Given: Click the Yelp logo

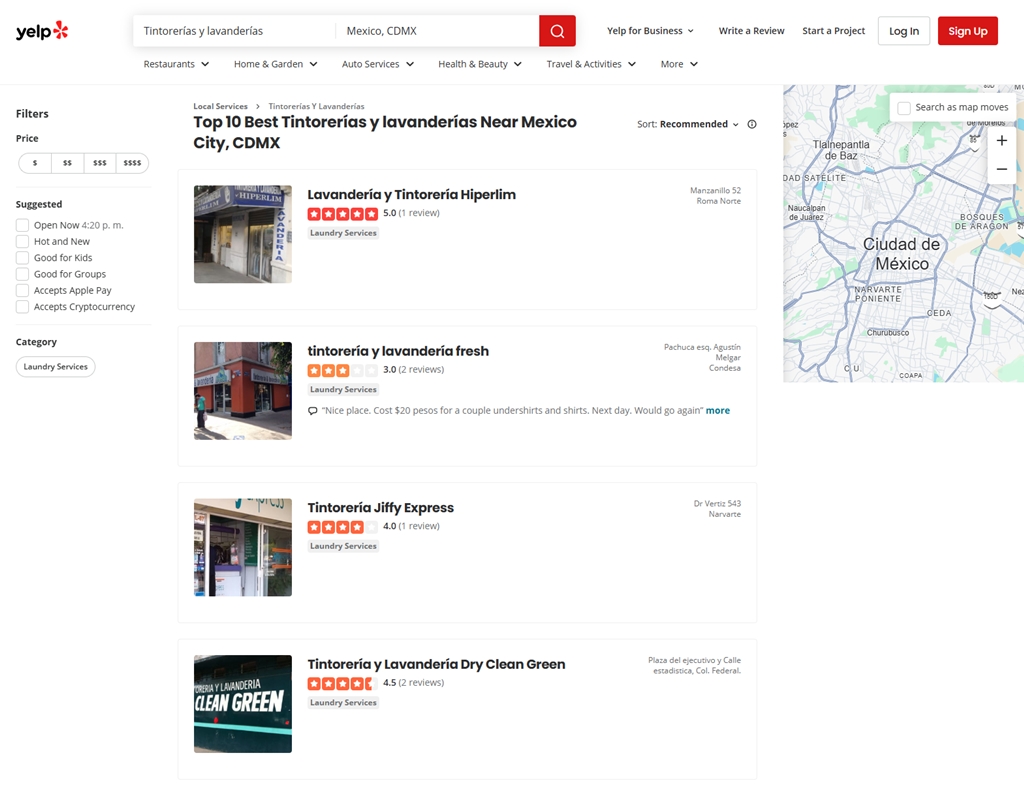Looking at the screenshot, I should [42, 31].
